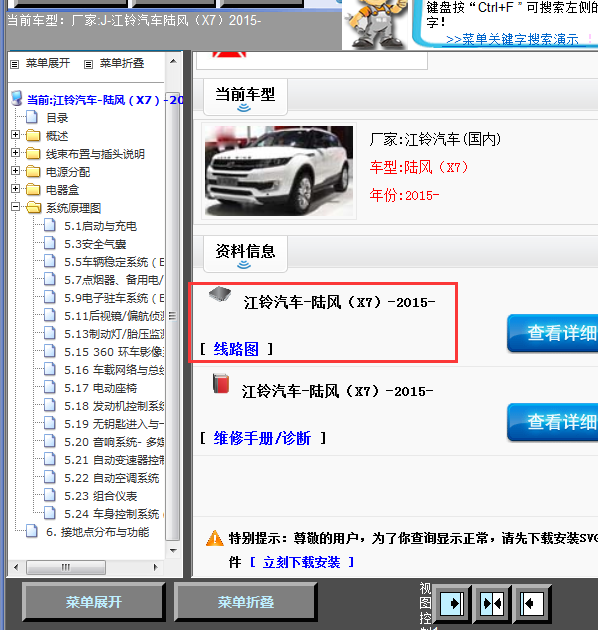Click the bottom 菜单展开 button

(x=94, y=601)
